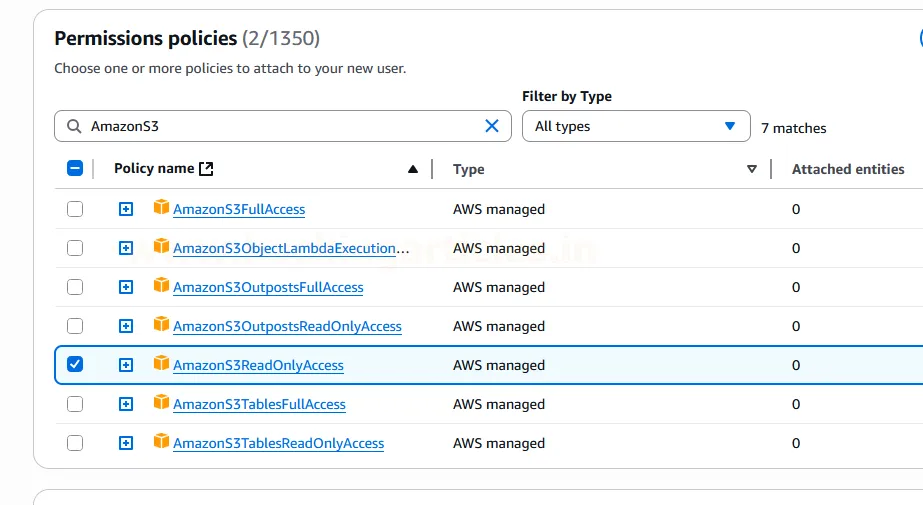Uncheck the AmazonS3ReadOnlyAccess checkbox
The image size is (923, 505).
click(x=75, y=364)
